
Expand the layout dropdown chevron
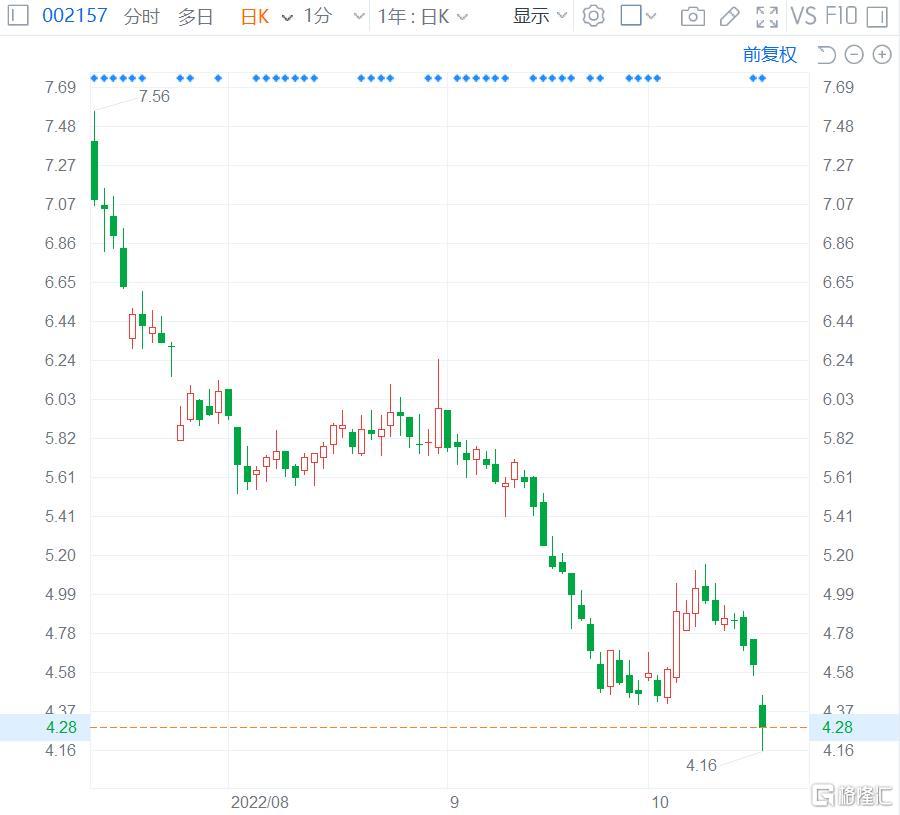pyautogui.click(x=650, y=17)
